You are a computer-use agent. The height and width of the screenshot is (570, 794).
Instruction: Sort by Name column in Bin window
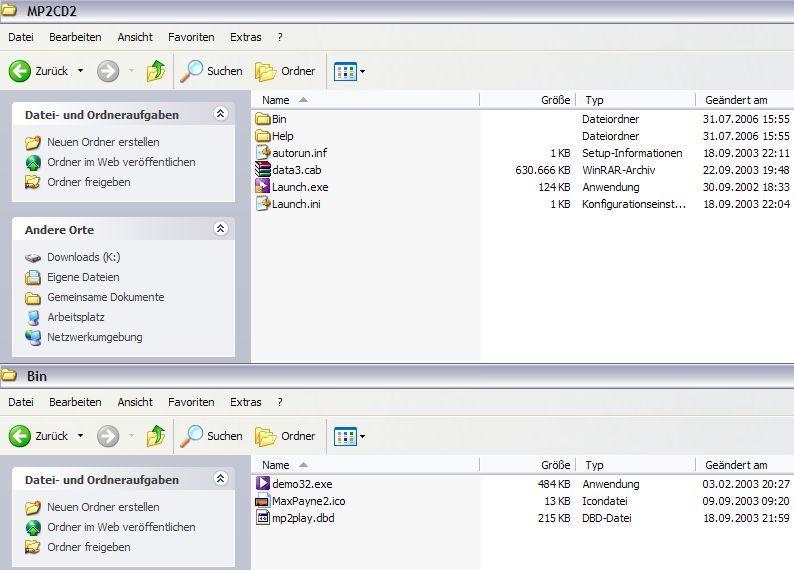point(365,465)
